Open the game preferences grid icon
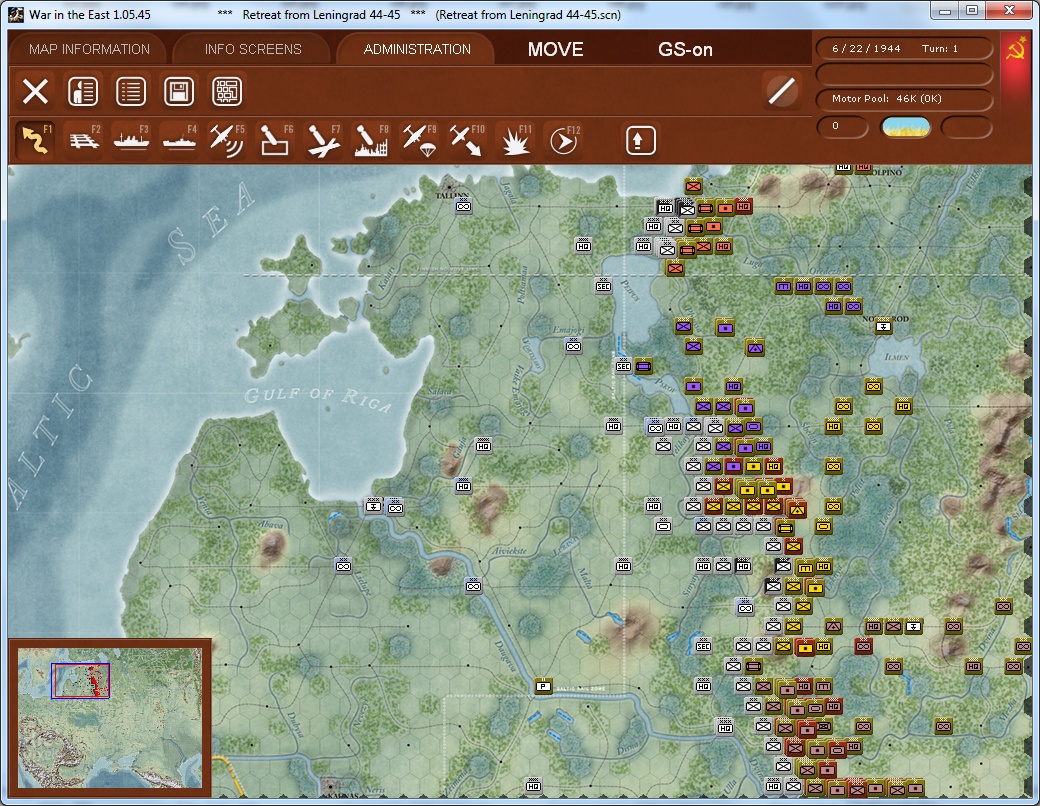Image resolution: width=1040 pixels, height=806 pixels. (x=227, y=92)
